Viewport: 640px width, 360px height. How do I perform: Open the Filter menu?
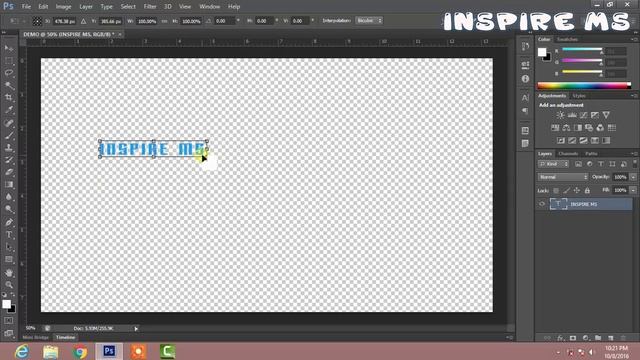[x=150, y=7]
